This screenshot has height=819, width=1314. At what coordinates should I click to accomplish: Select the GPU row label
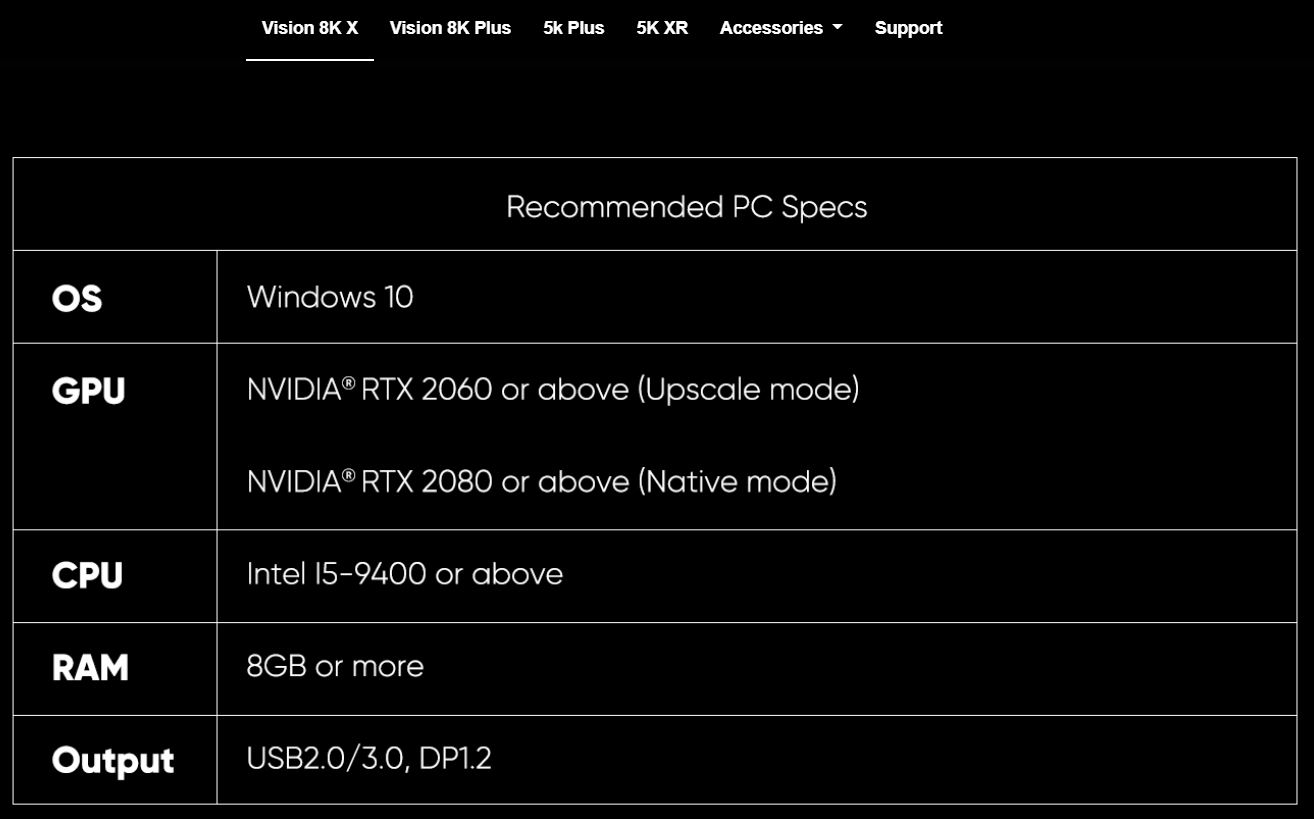pyautogui.click(x=88, y=391)
